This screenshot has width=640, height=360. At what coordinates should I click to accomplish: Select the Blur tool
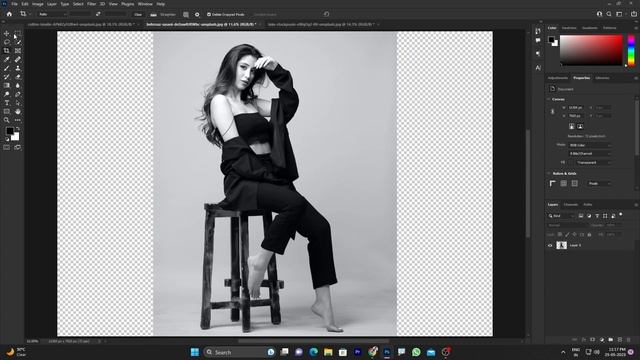click(18, 85)
